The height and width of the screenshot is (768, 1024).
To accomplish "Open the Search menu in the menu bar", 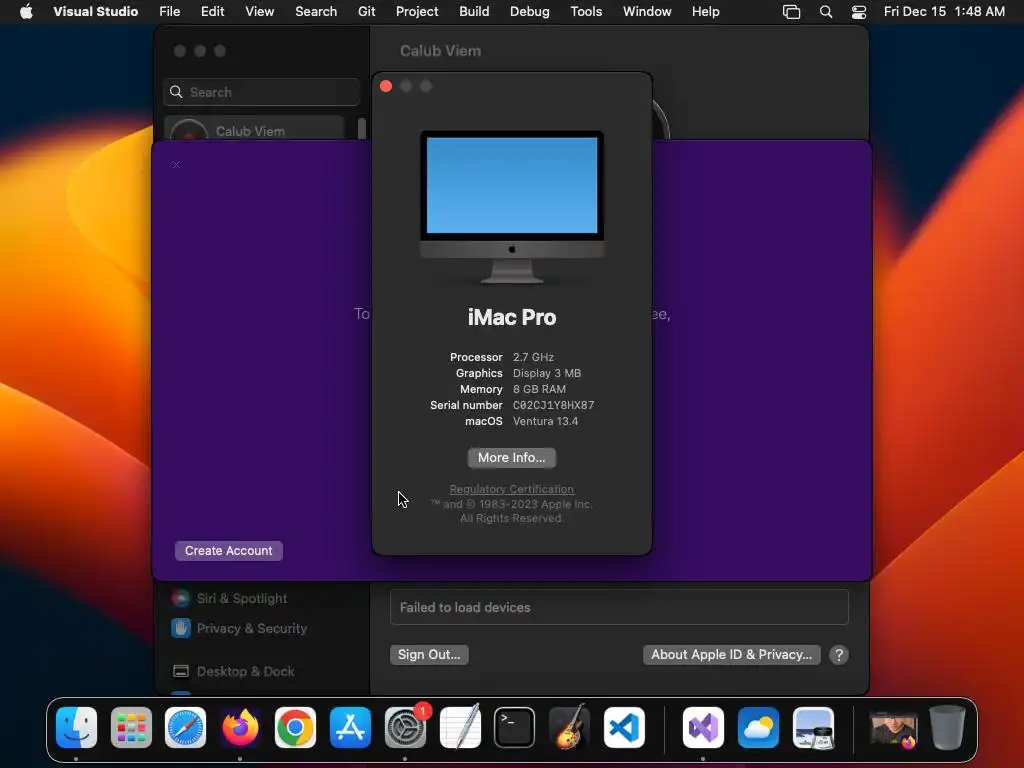I will [316, 12].
